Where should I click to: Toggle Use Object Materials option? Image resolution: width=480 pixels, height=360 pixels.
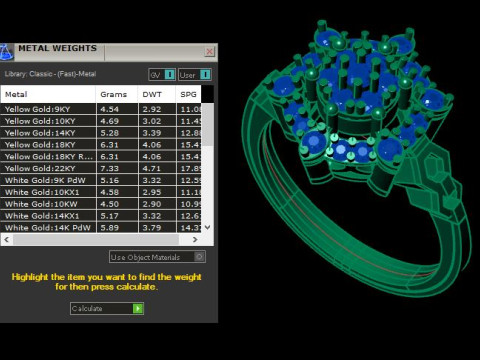pos(157,257)
